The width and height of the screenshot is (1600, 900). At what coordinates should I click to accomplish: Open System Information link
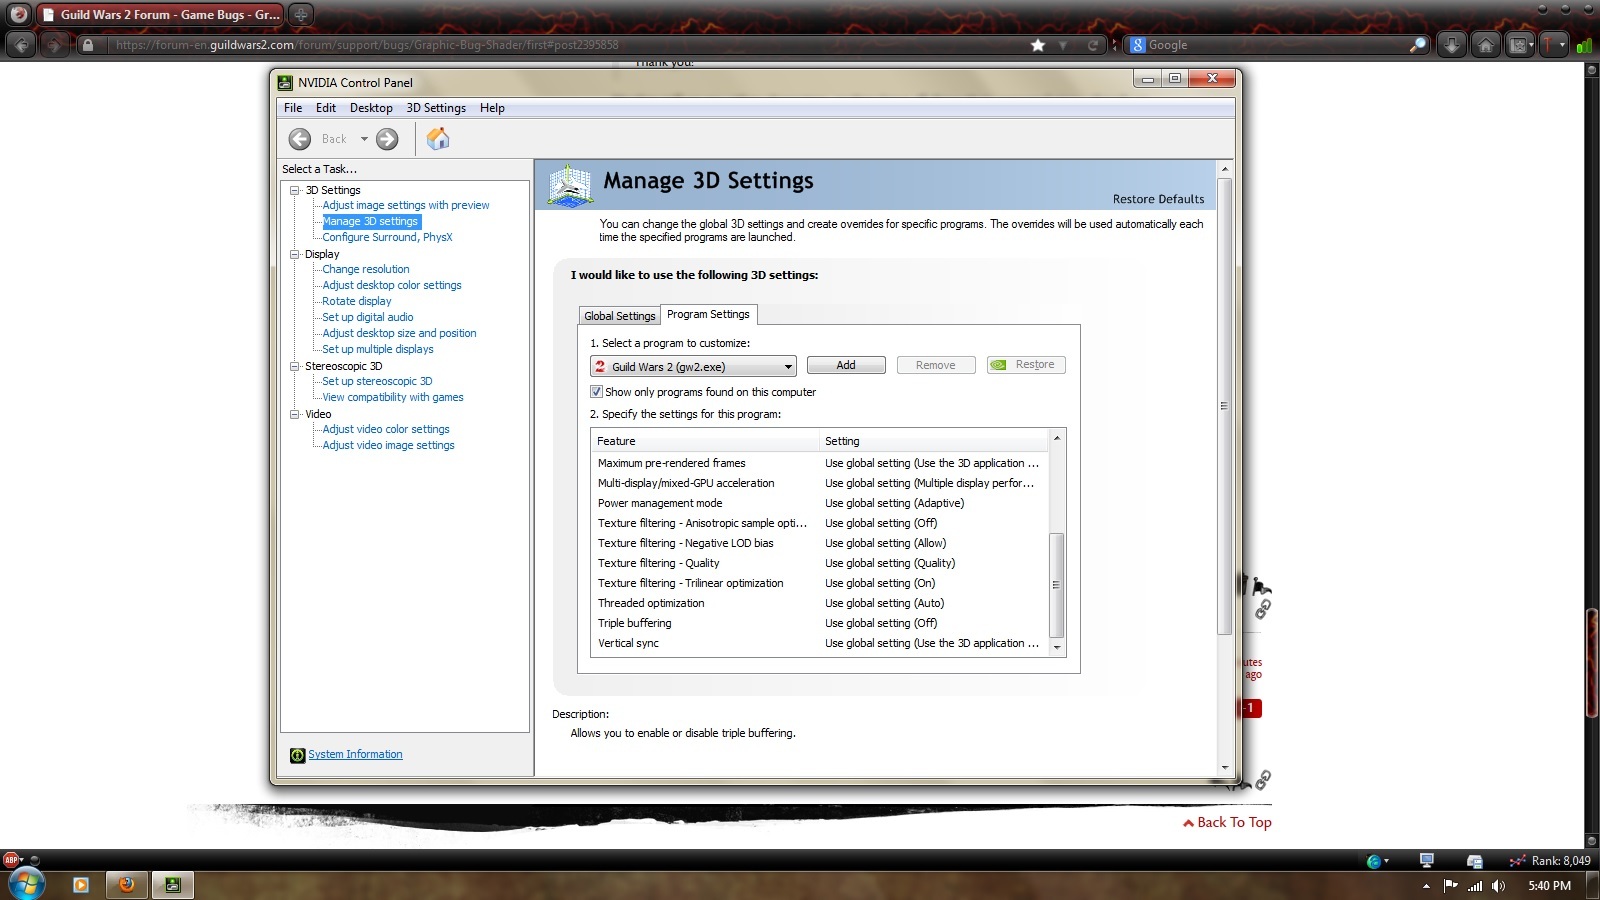click(355, 755)
